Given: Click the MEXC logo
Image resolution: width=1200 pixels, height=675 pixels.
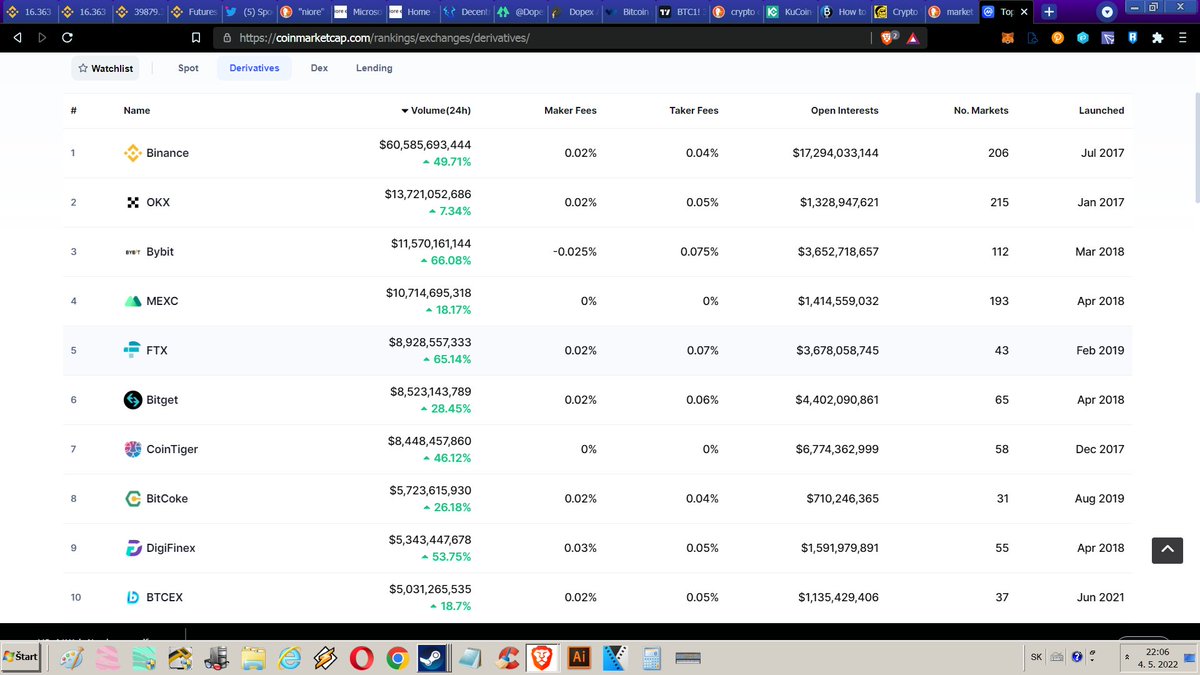Looking at the screenshot, I should [x=132, y=301].
